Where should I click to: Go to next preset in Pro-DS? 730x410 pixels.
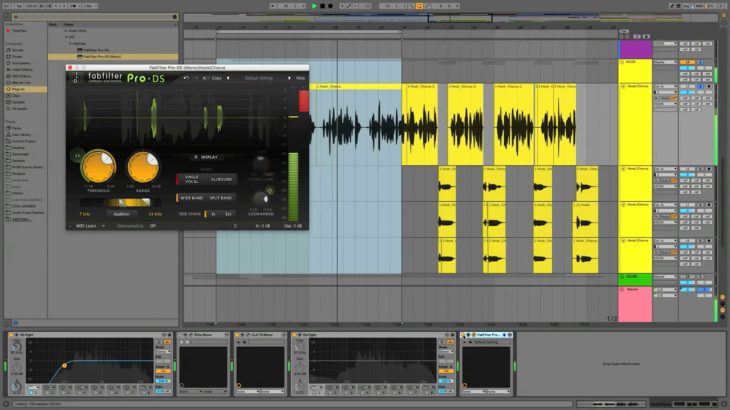pos(289,78)
